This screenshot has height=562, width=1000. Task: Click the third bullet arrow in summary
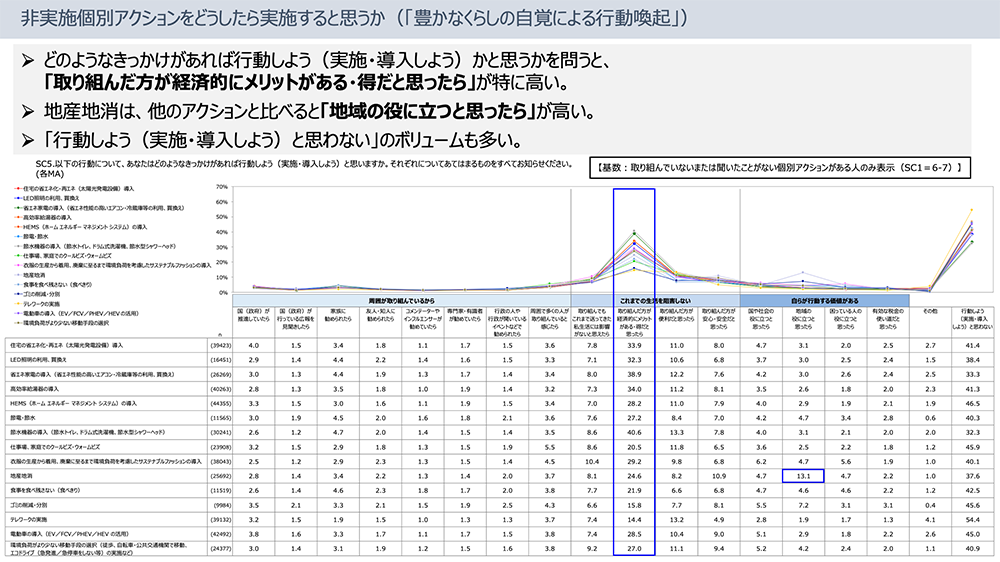28,137
